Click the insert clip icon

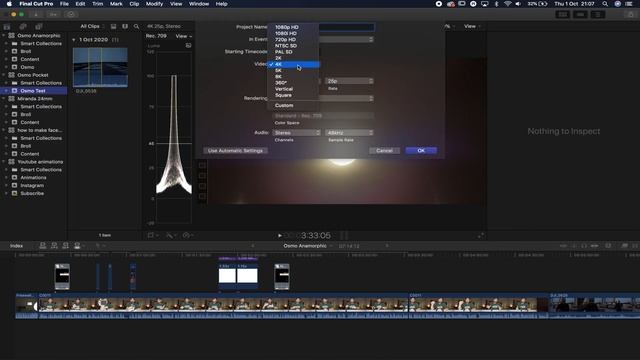pyautogui.click(x=54, y=246)
